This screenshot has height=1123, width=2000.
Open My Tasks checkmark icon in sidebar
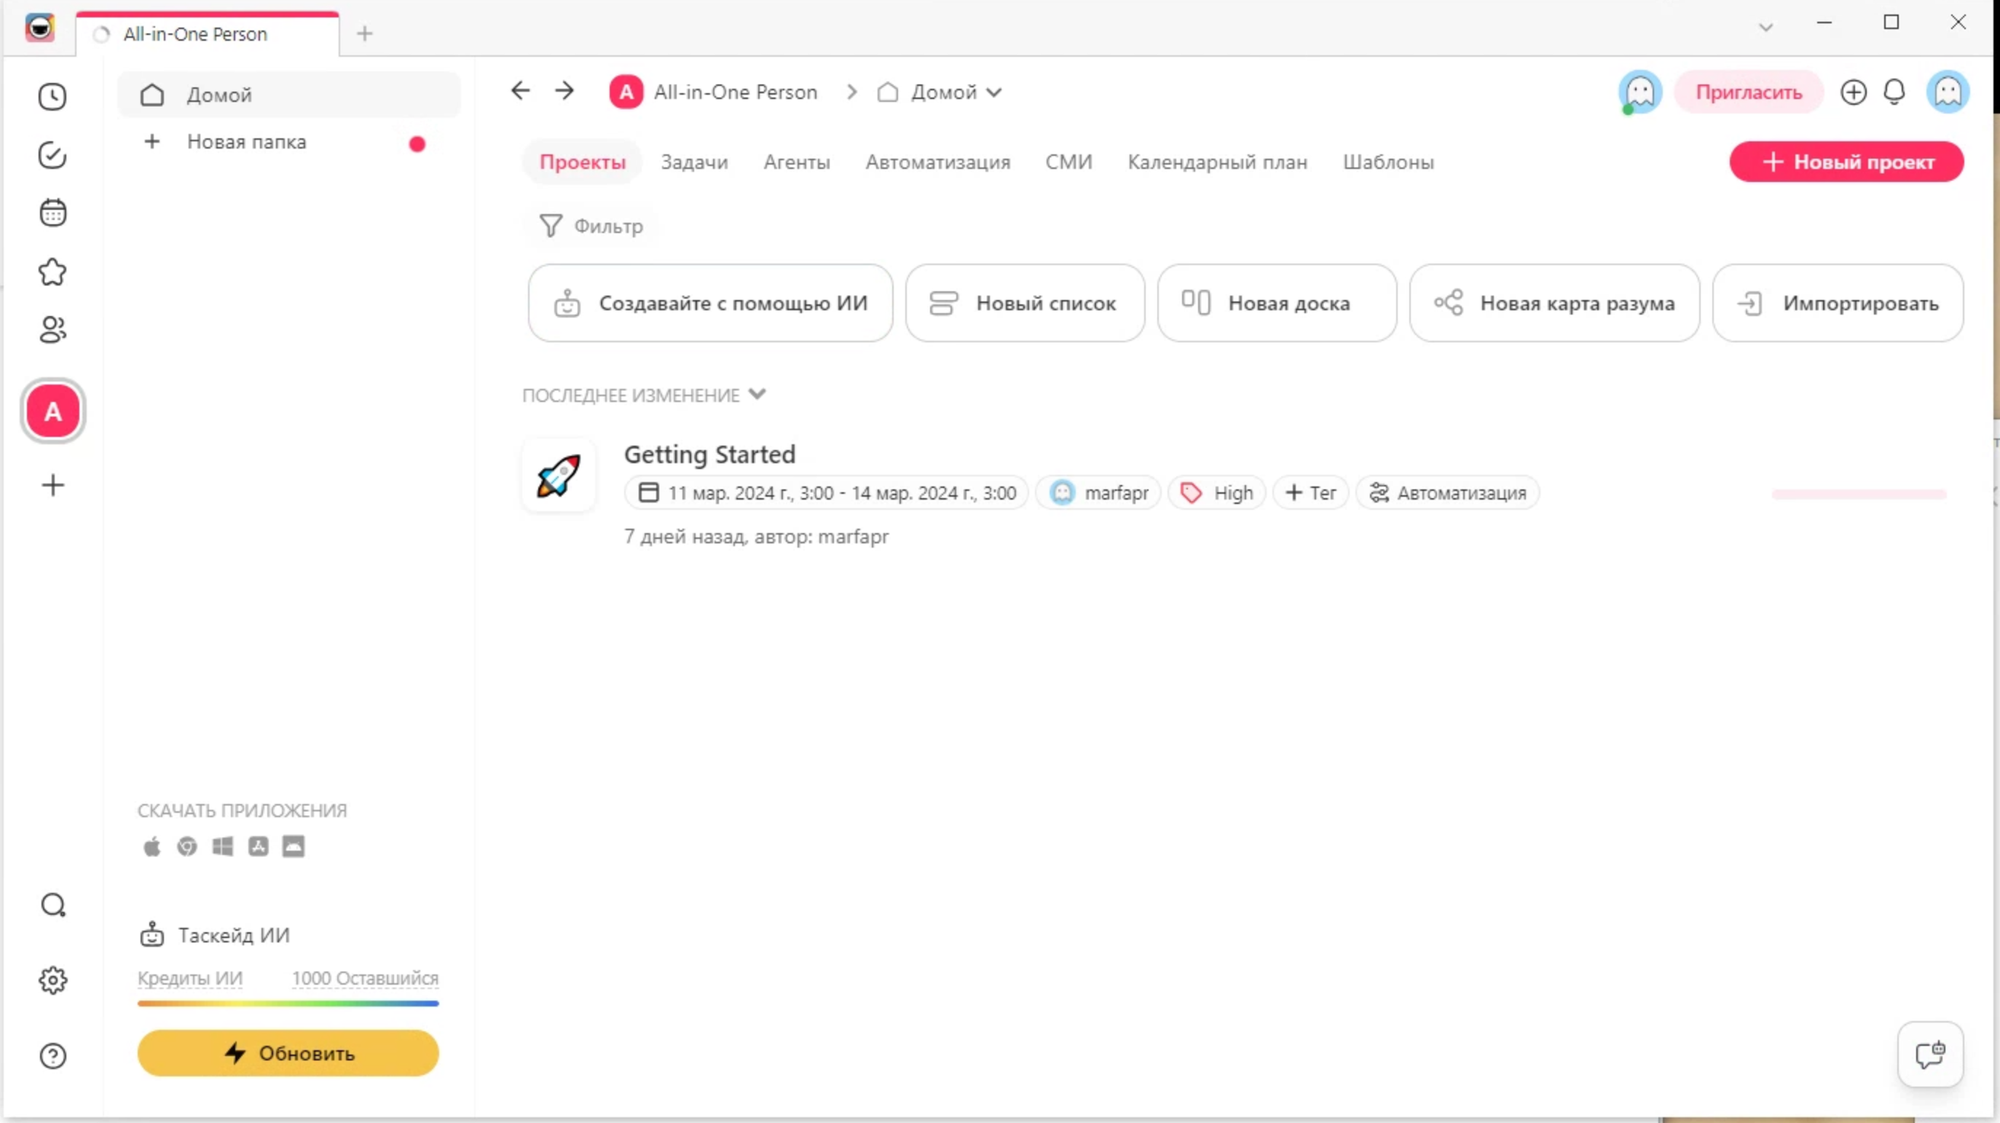(x=52, y=155)
